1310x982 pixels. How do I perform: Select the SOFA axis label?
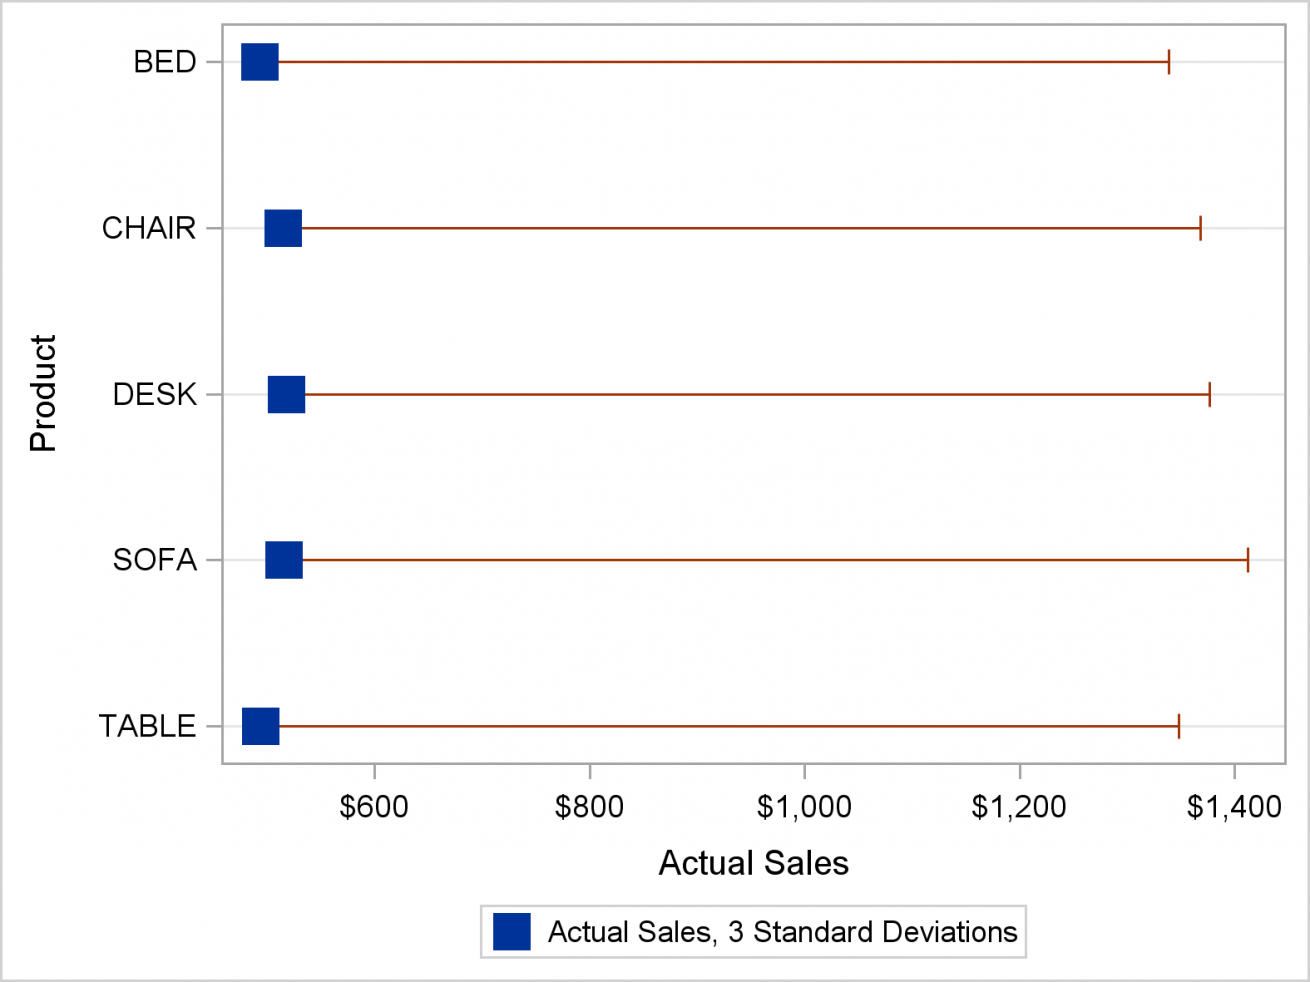155,560
